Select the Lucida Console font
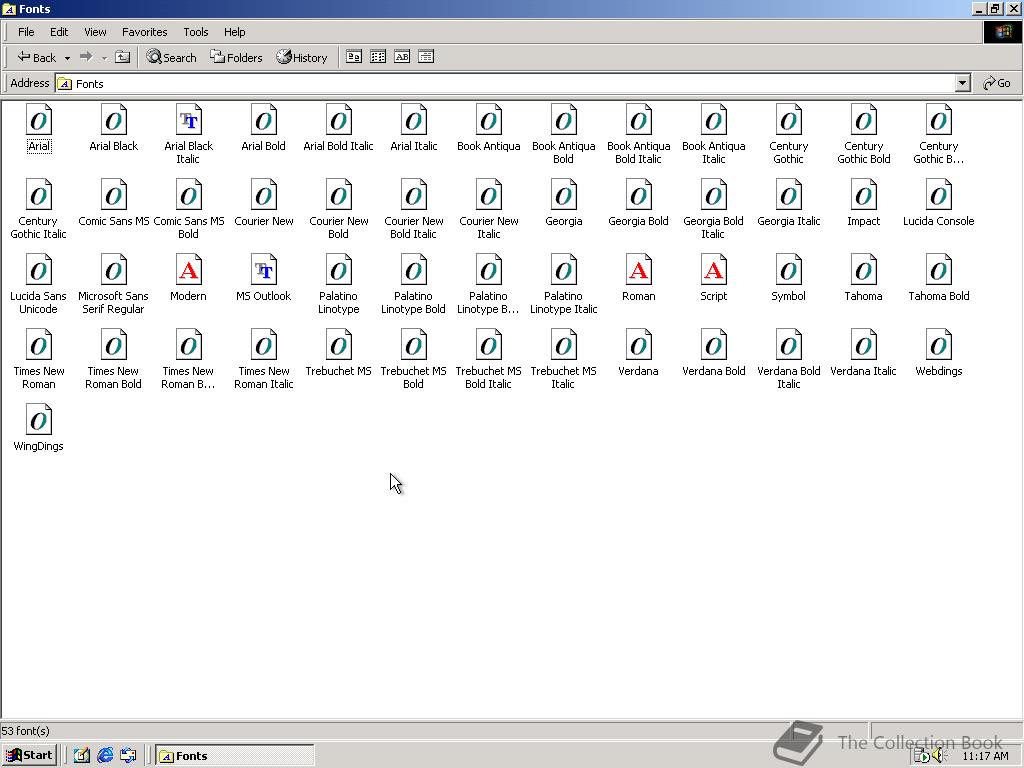 (938, 203)
